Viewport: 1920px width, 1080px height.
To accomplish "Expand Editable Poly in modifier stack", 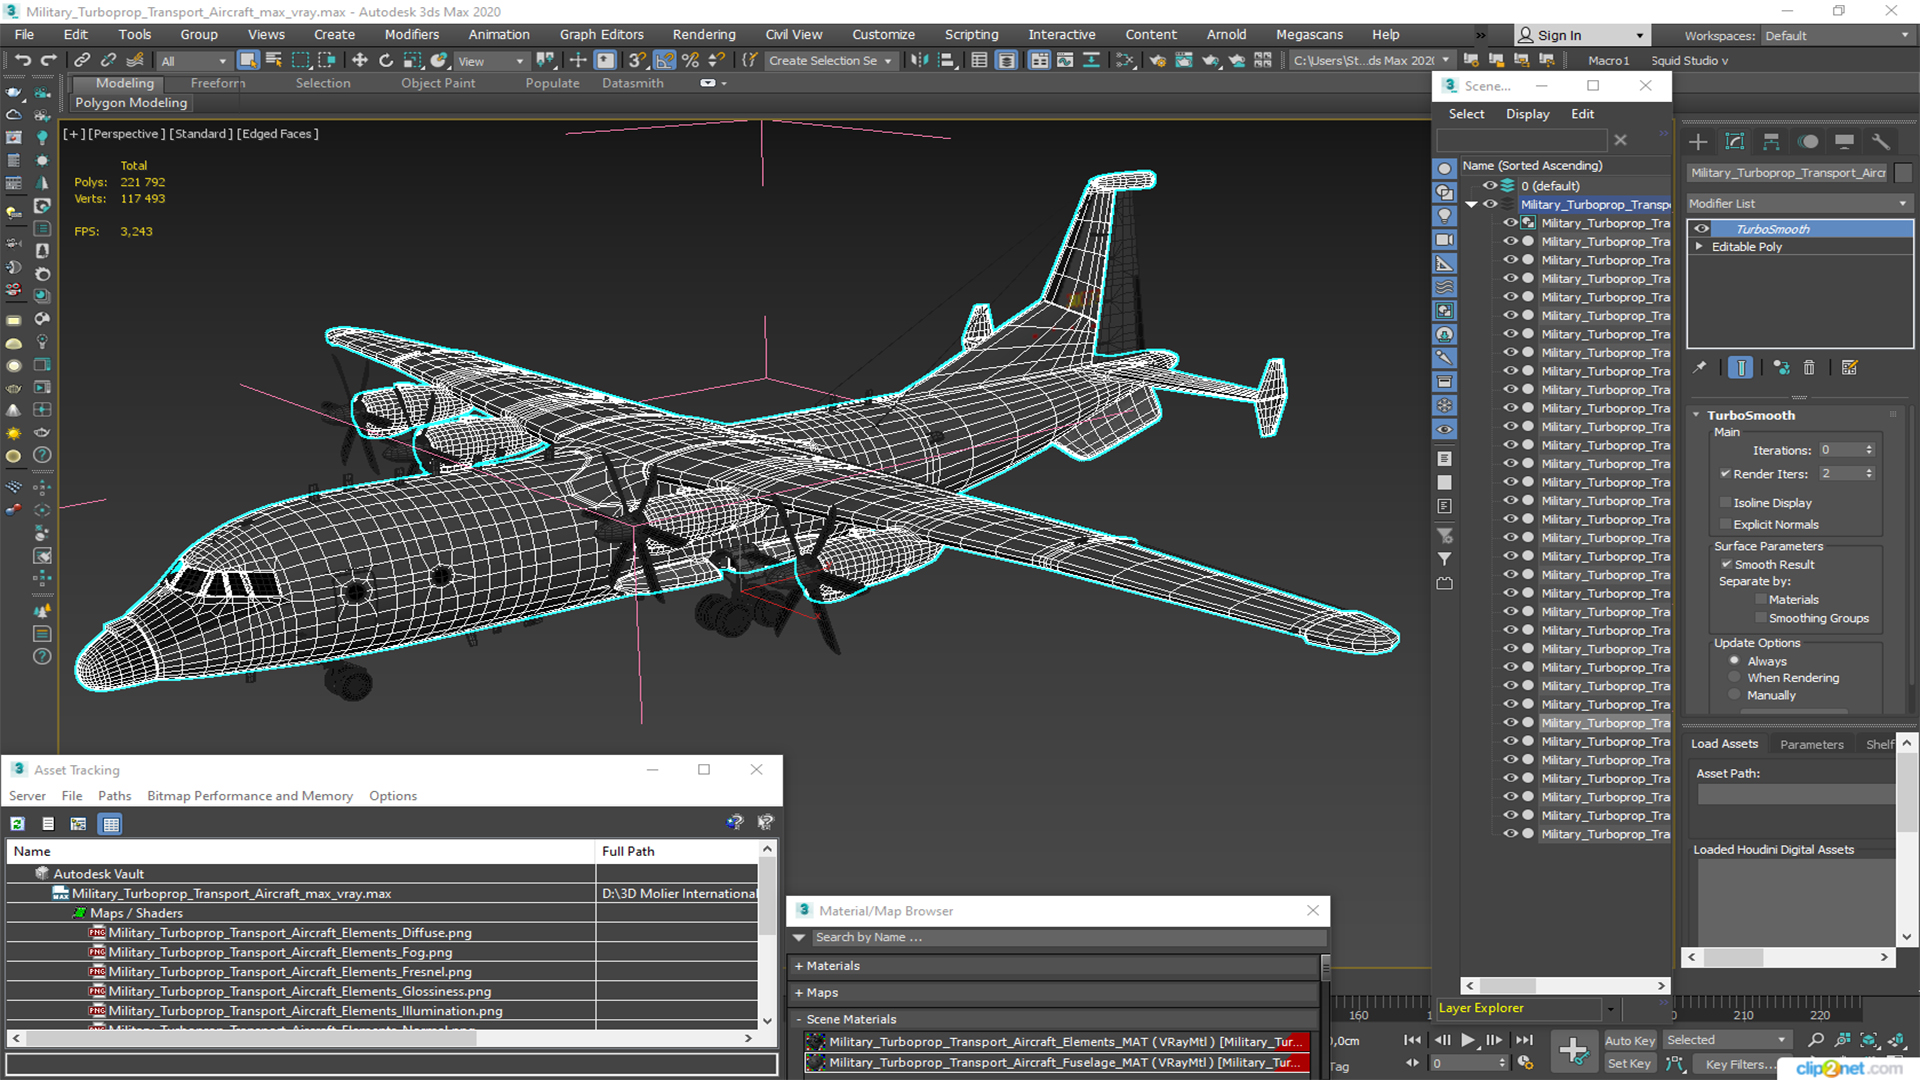I will pyautogui.click(x=1698, y=247).
